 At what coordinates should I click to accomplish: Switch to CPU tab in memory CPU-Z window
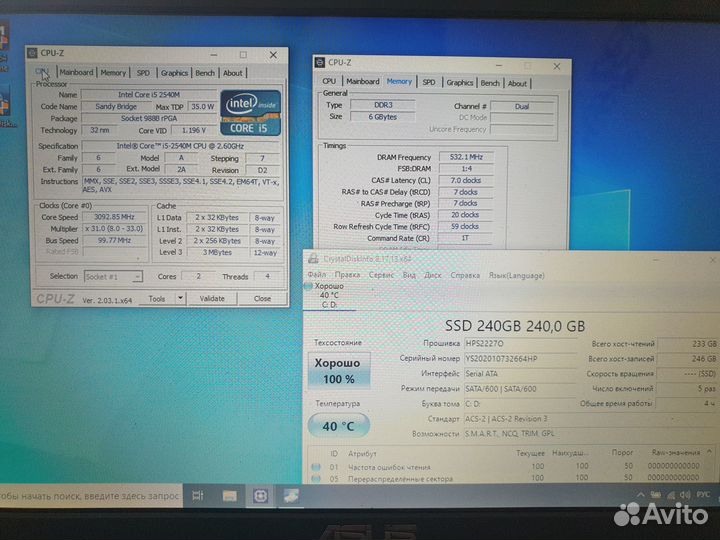click(329, 81)
